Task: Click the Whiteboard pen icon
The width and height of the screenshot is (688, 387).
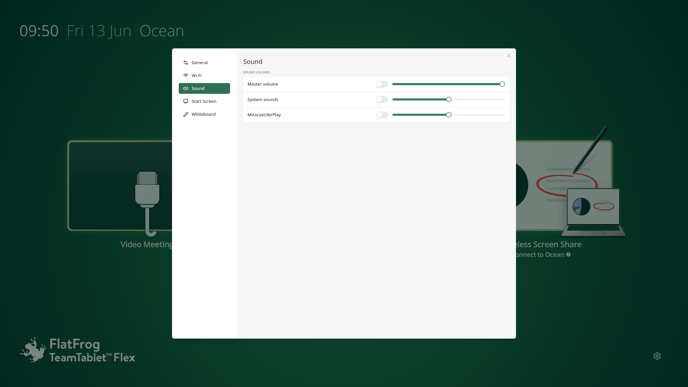Action: click(x=186, y=114)
